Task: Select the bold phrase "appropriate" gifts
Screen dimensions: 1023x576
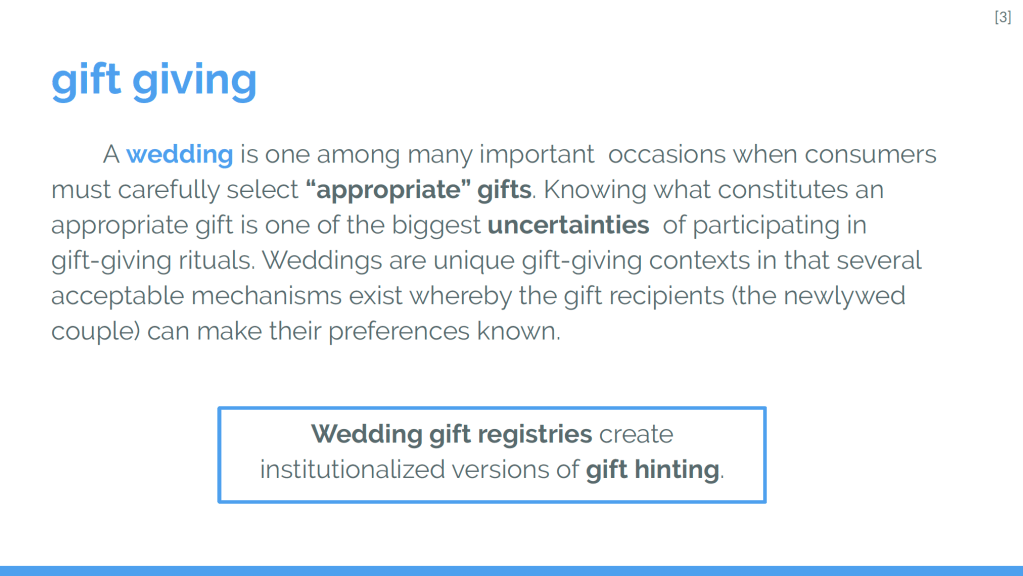Action: click(x=418, y=190)
